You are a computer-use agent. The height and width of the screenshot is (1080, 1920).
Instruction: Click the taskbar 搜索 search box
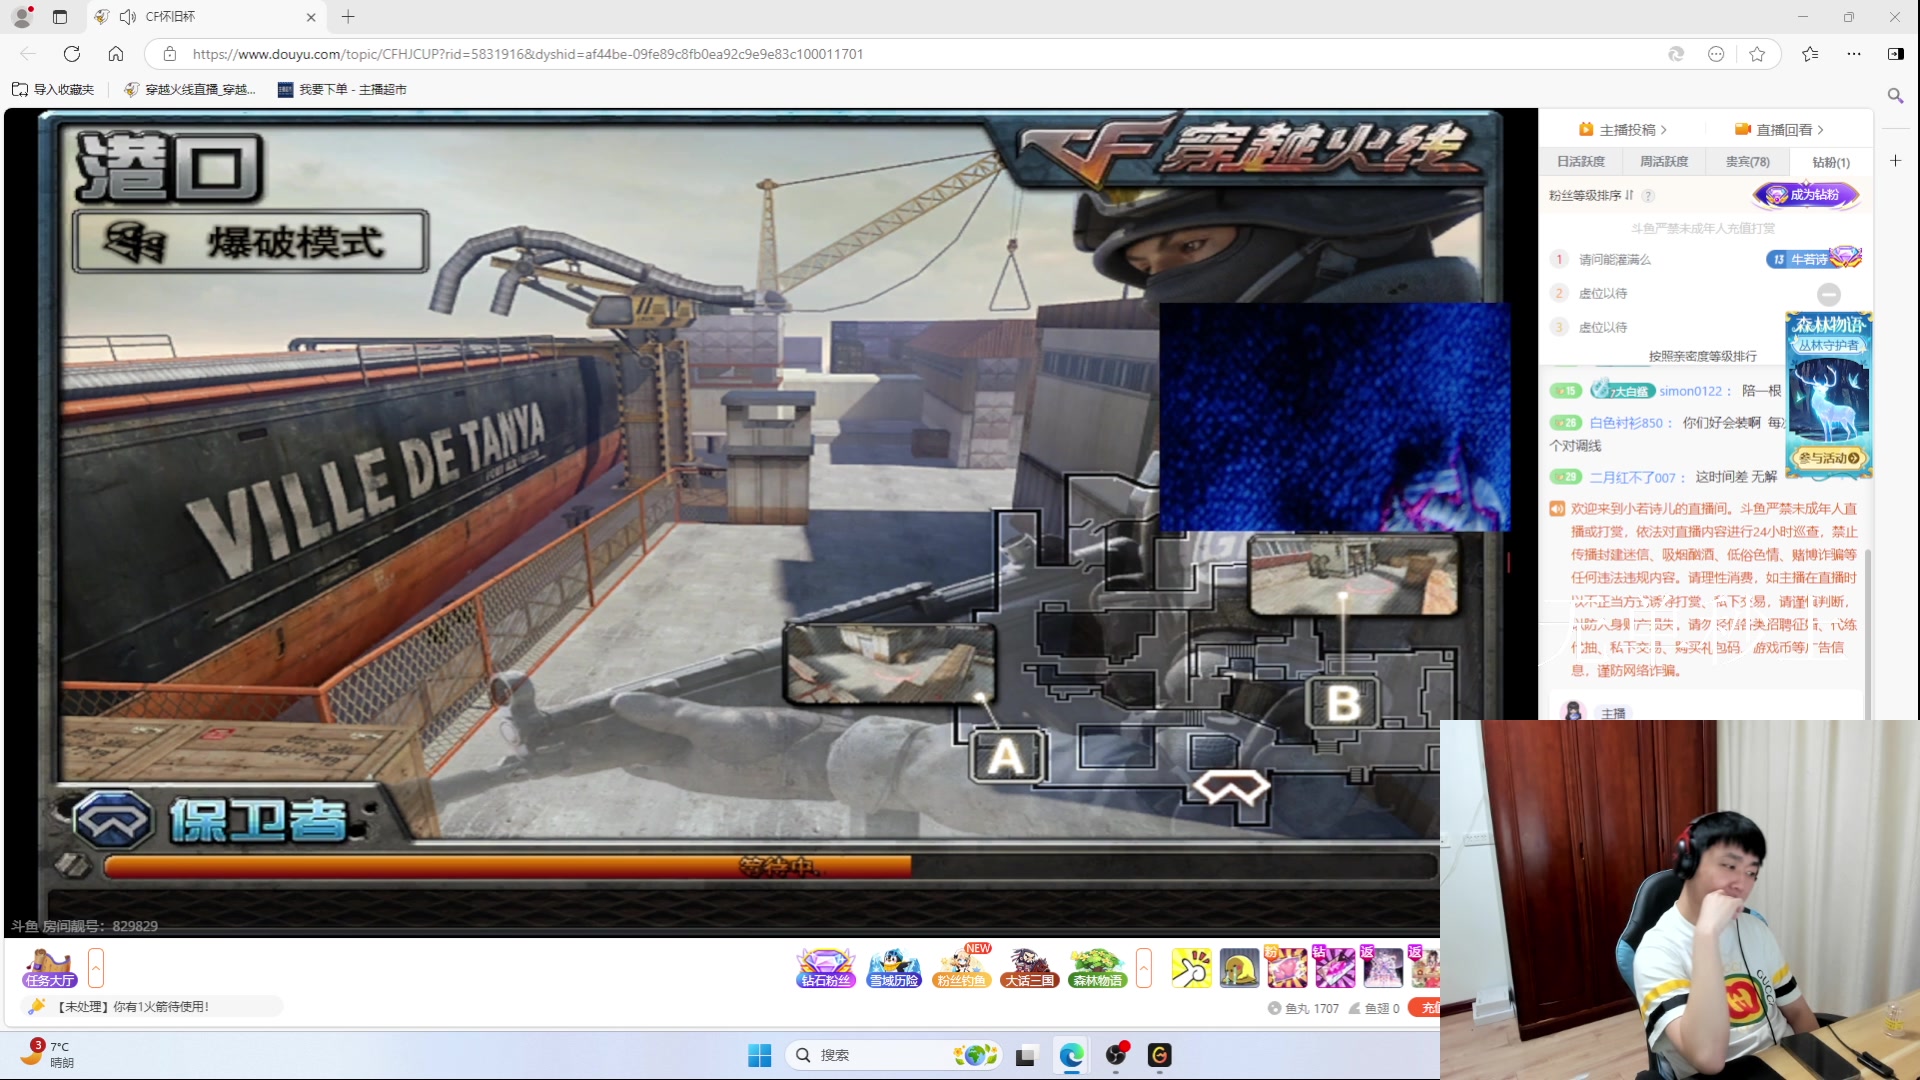tap(893, 1055)
